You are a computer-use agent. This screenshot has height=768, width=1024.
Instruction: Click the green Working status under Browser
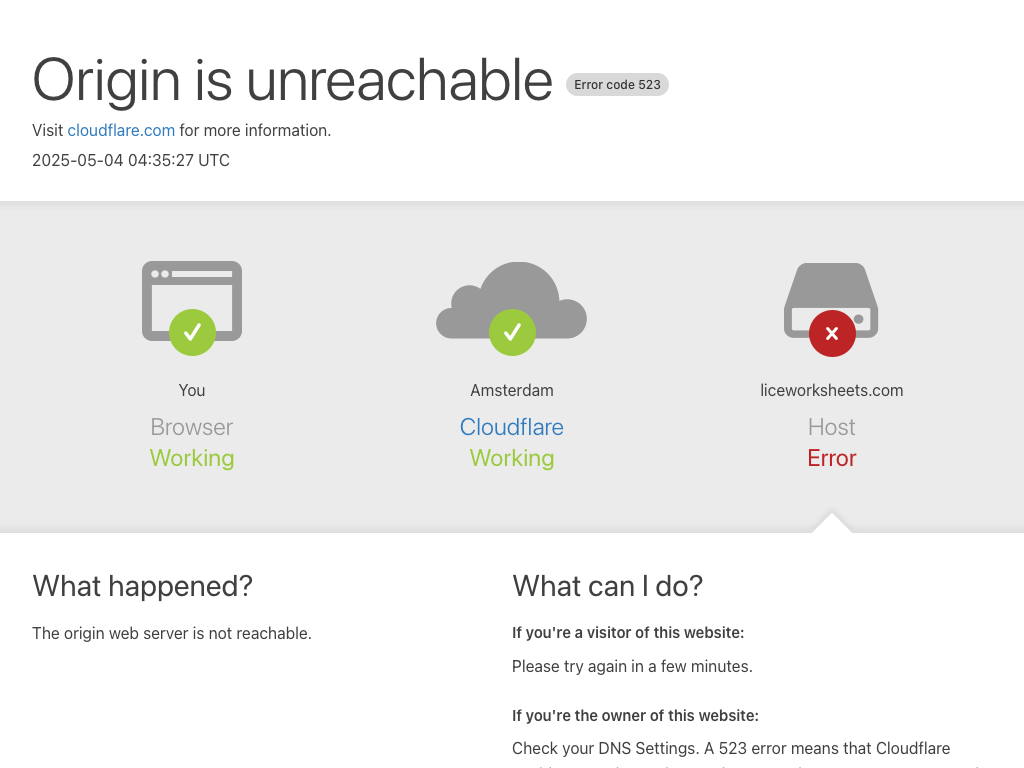point(192,458)
